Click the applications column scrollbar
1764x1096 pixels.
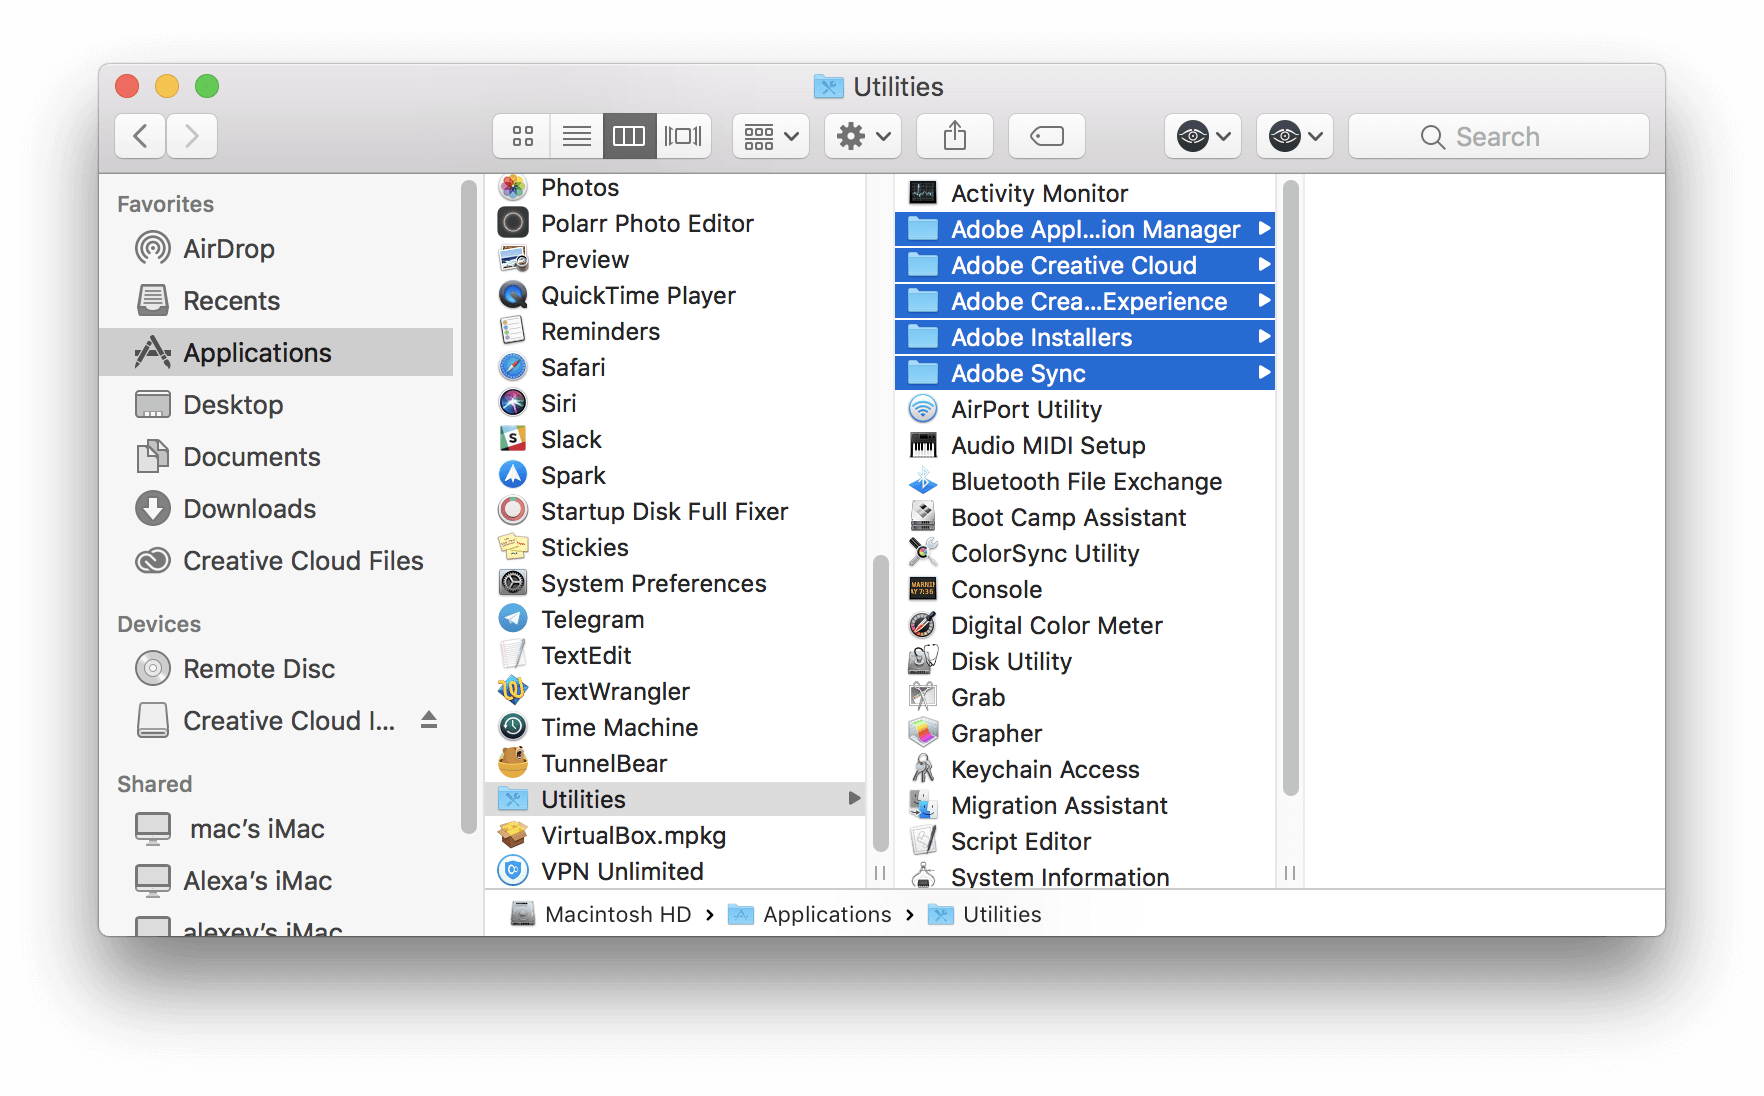tap(880, 702)
